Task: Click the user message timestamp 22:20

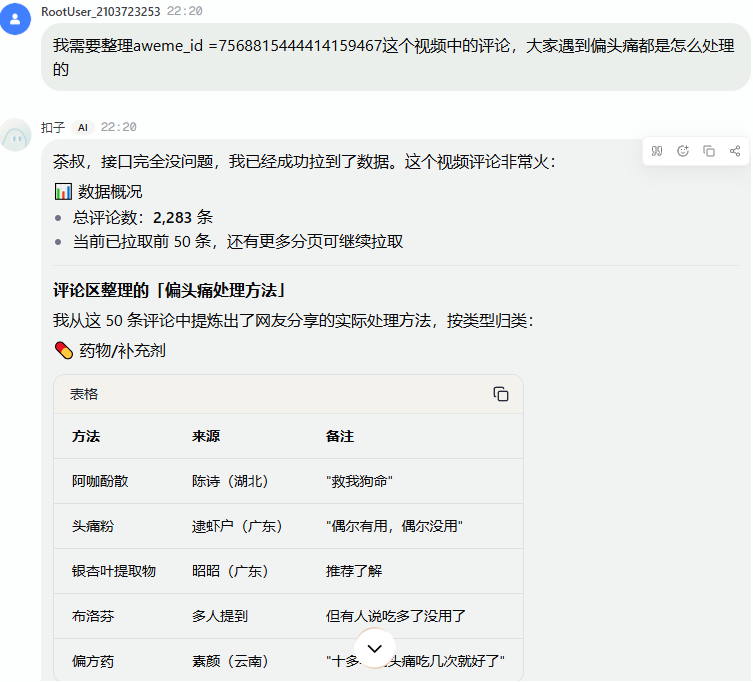Action: (185, 12)
